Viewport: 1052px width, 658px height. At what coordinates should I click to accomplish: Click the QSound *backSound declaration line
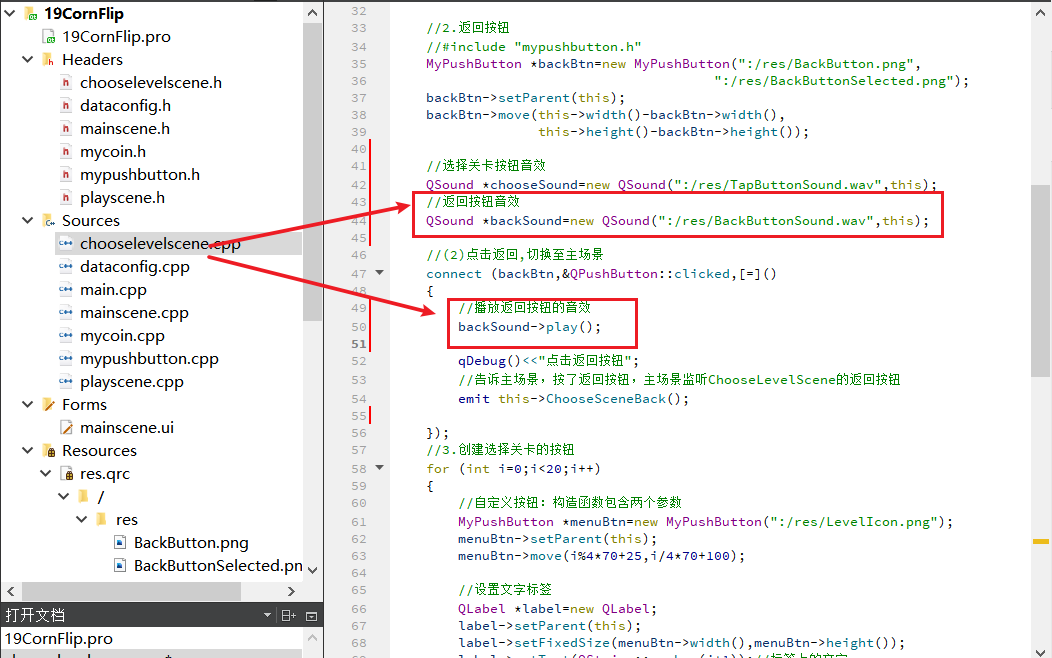[677, 221]
